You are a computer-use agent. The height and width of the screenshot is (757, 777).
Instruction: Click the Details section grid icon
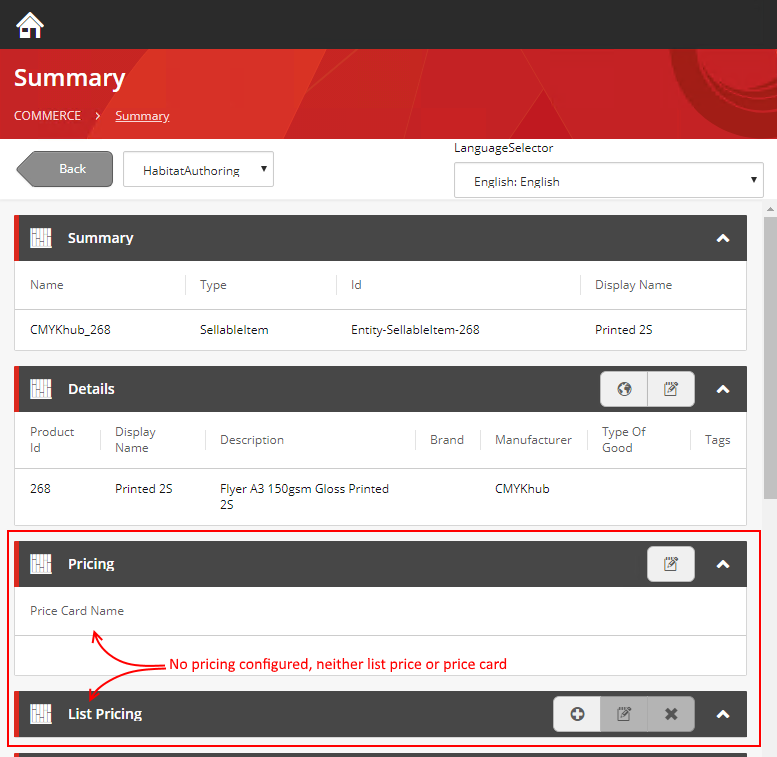click(x=41, y=389)
